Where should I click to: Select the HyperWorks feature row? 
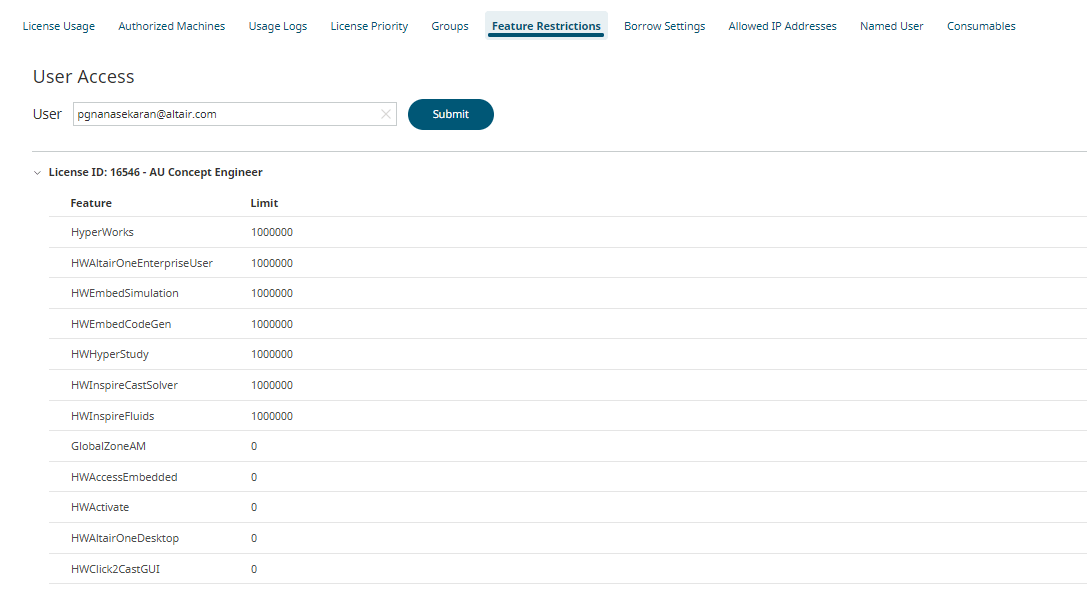(x=568, y=232)
